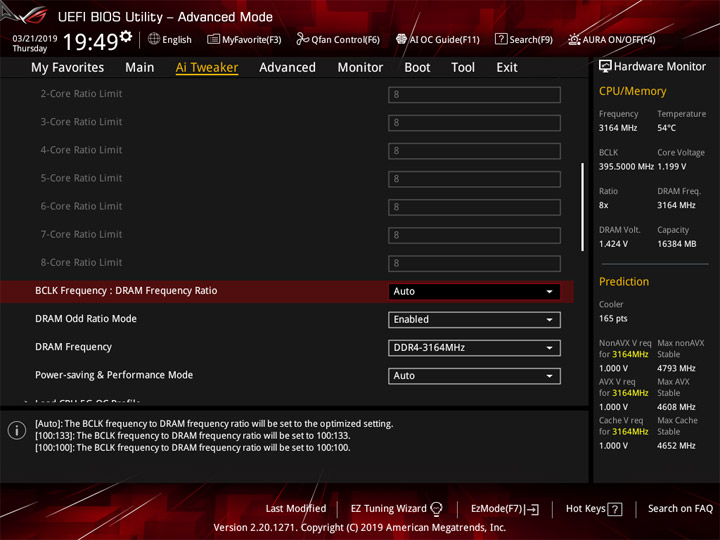Click the CPU/Memory section heading
Image resolution: width=720 pixels, height=540 pixels.
[x=632, y=91]
